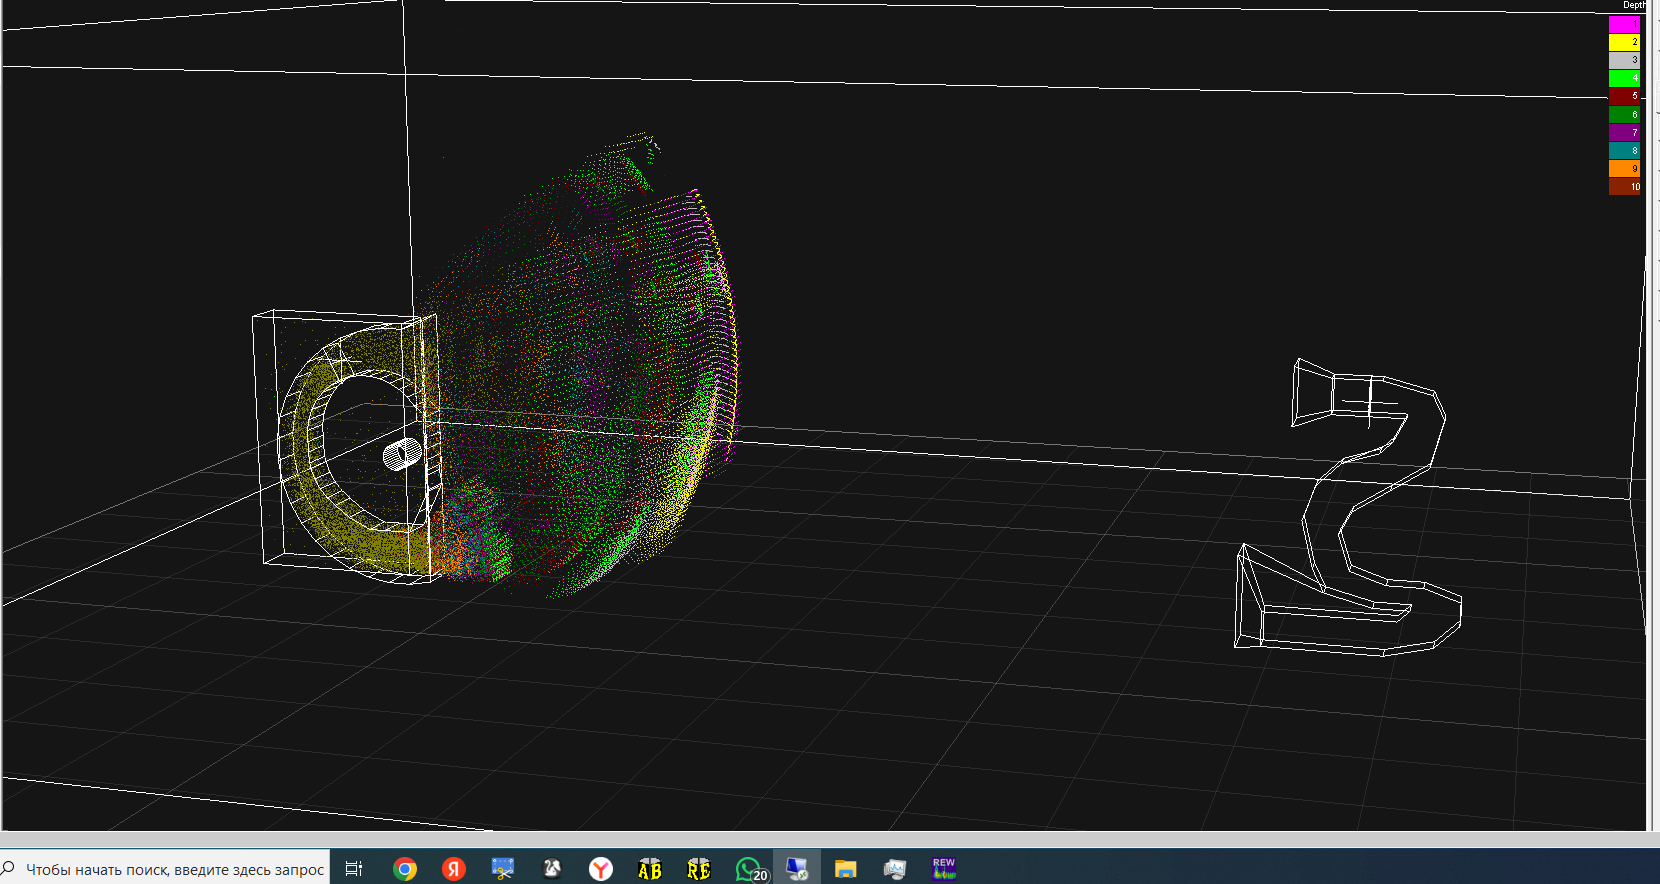The image size is (1660, 884).
Task: Select depth 6 dark green swatch
Action: [x=1624, y=114]
